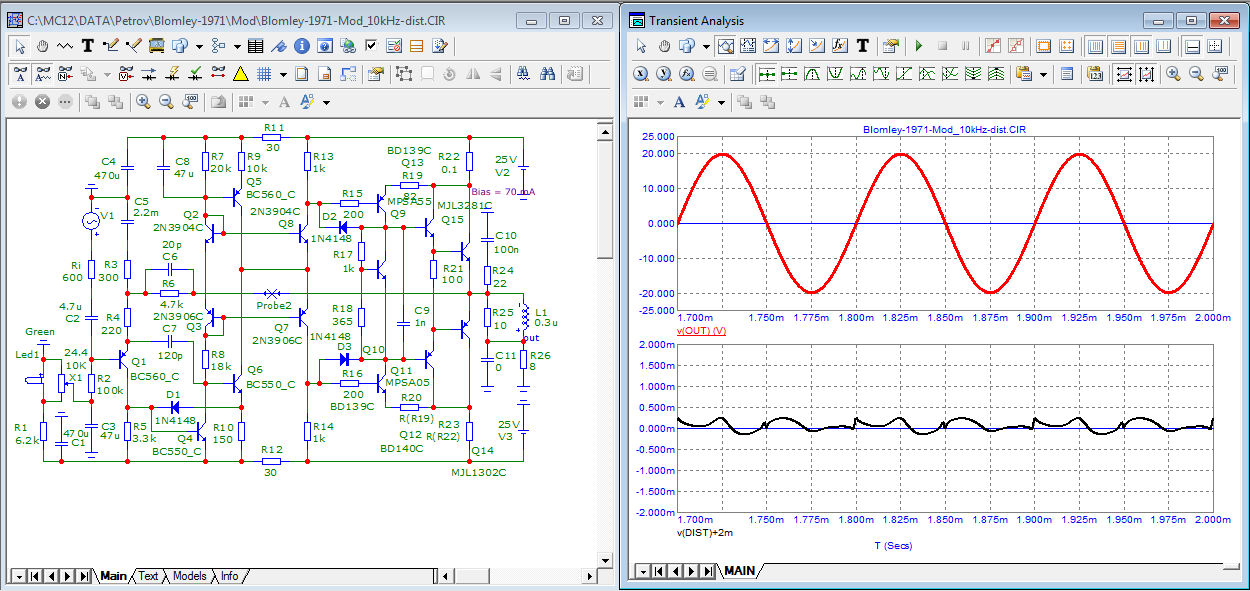Open dropdown arrow next to grid icon

coord(283,74)
